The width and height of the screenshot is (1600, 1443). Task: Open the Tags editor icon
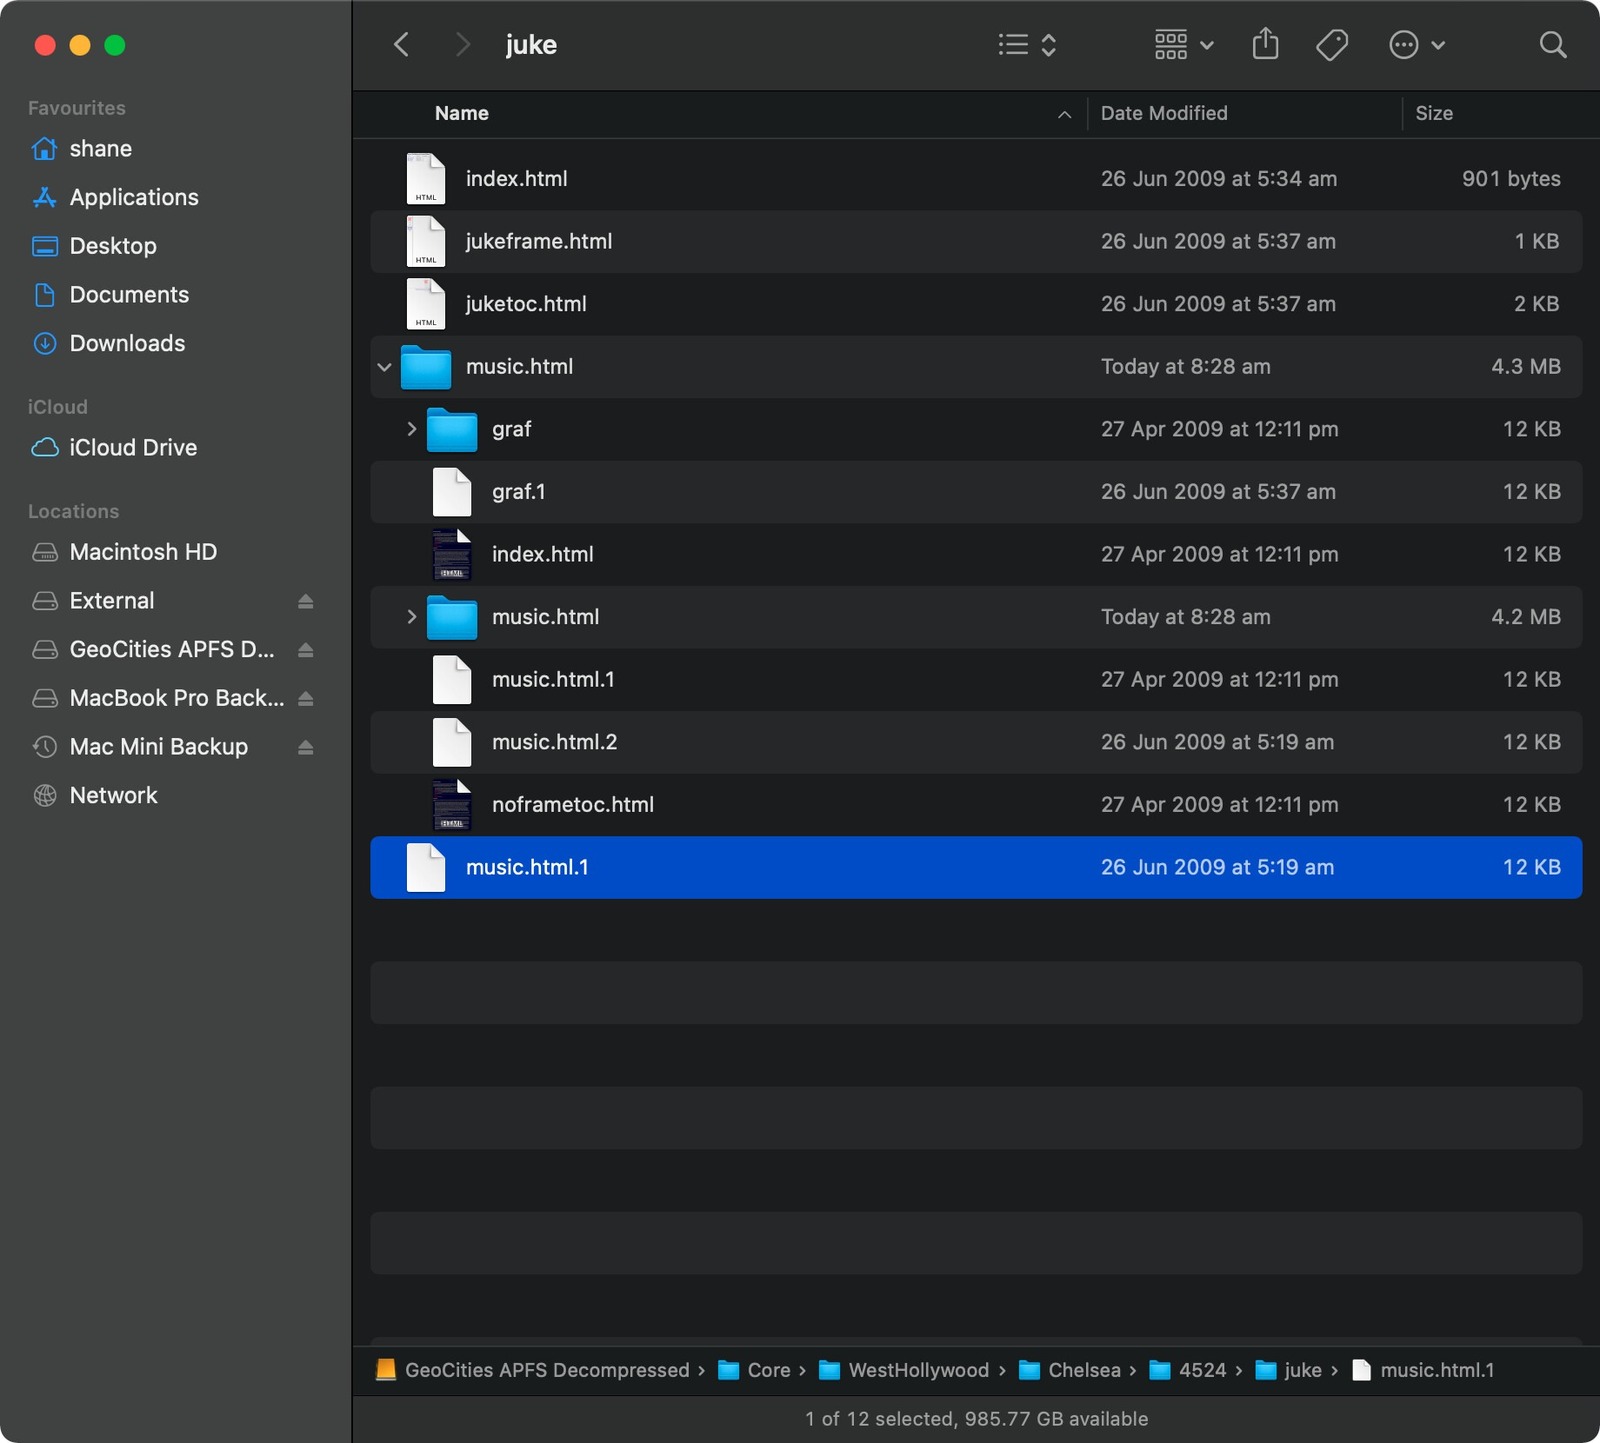coord(1332,44)
